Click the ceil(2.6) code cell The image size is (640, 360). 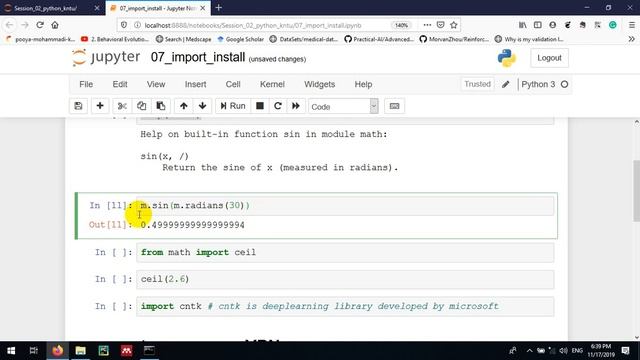click(x=345, y=279)
